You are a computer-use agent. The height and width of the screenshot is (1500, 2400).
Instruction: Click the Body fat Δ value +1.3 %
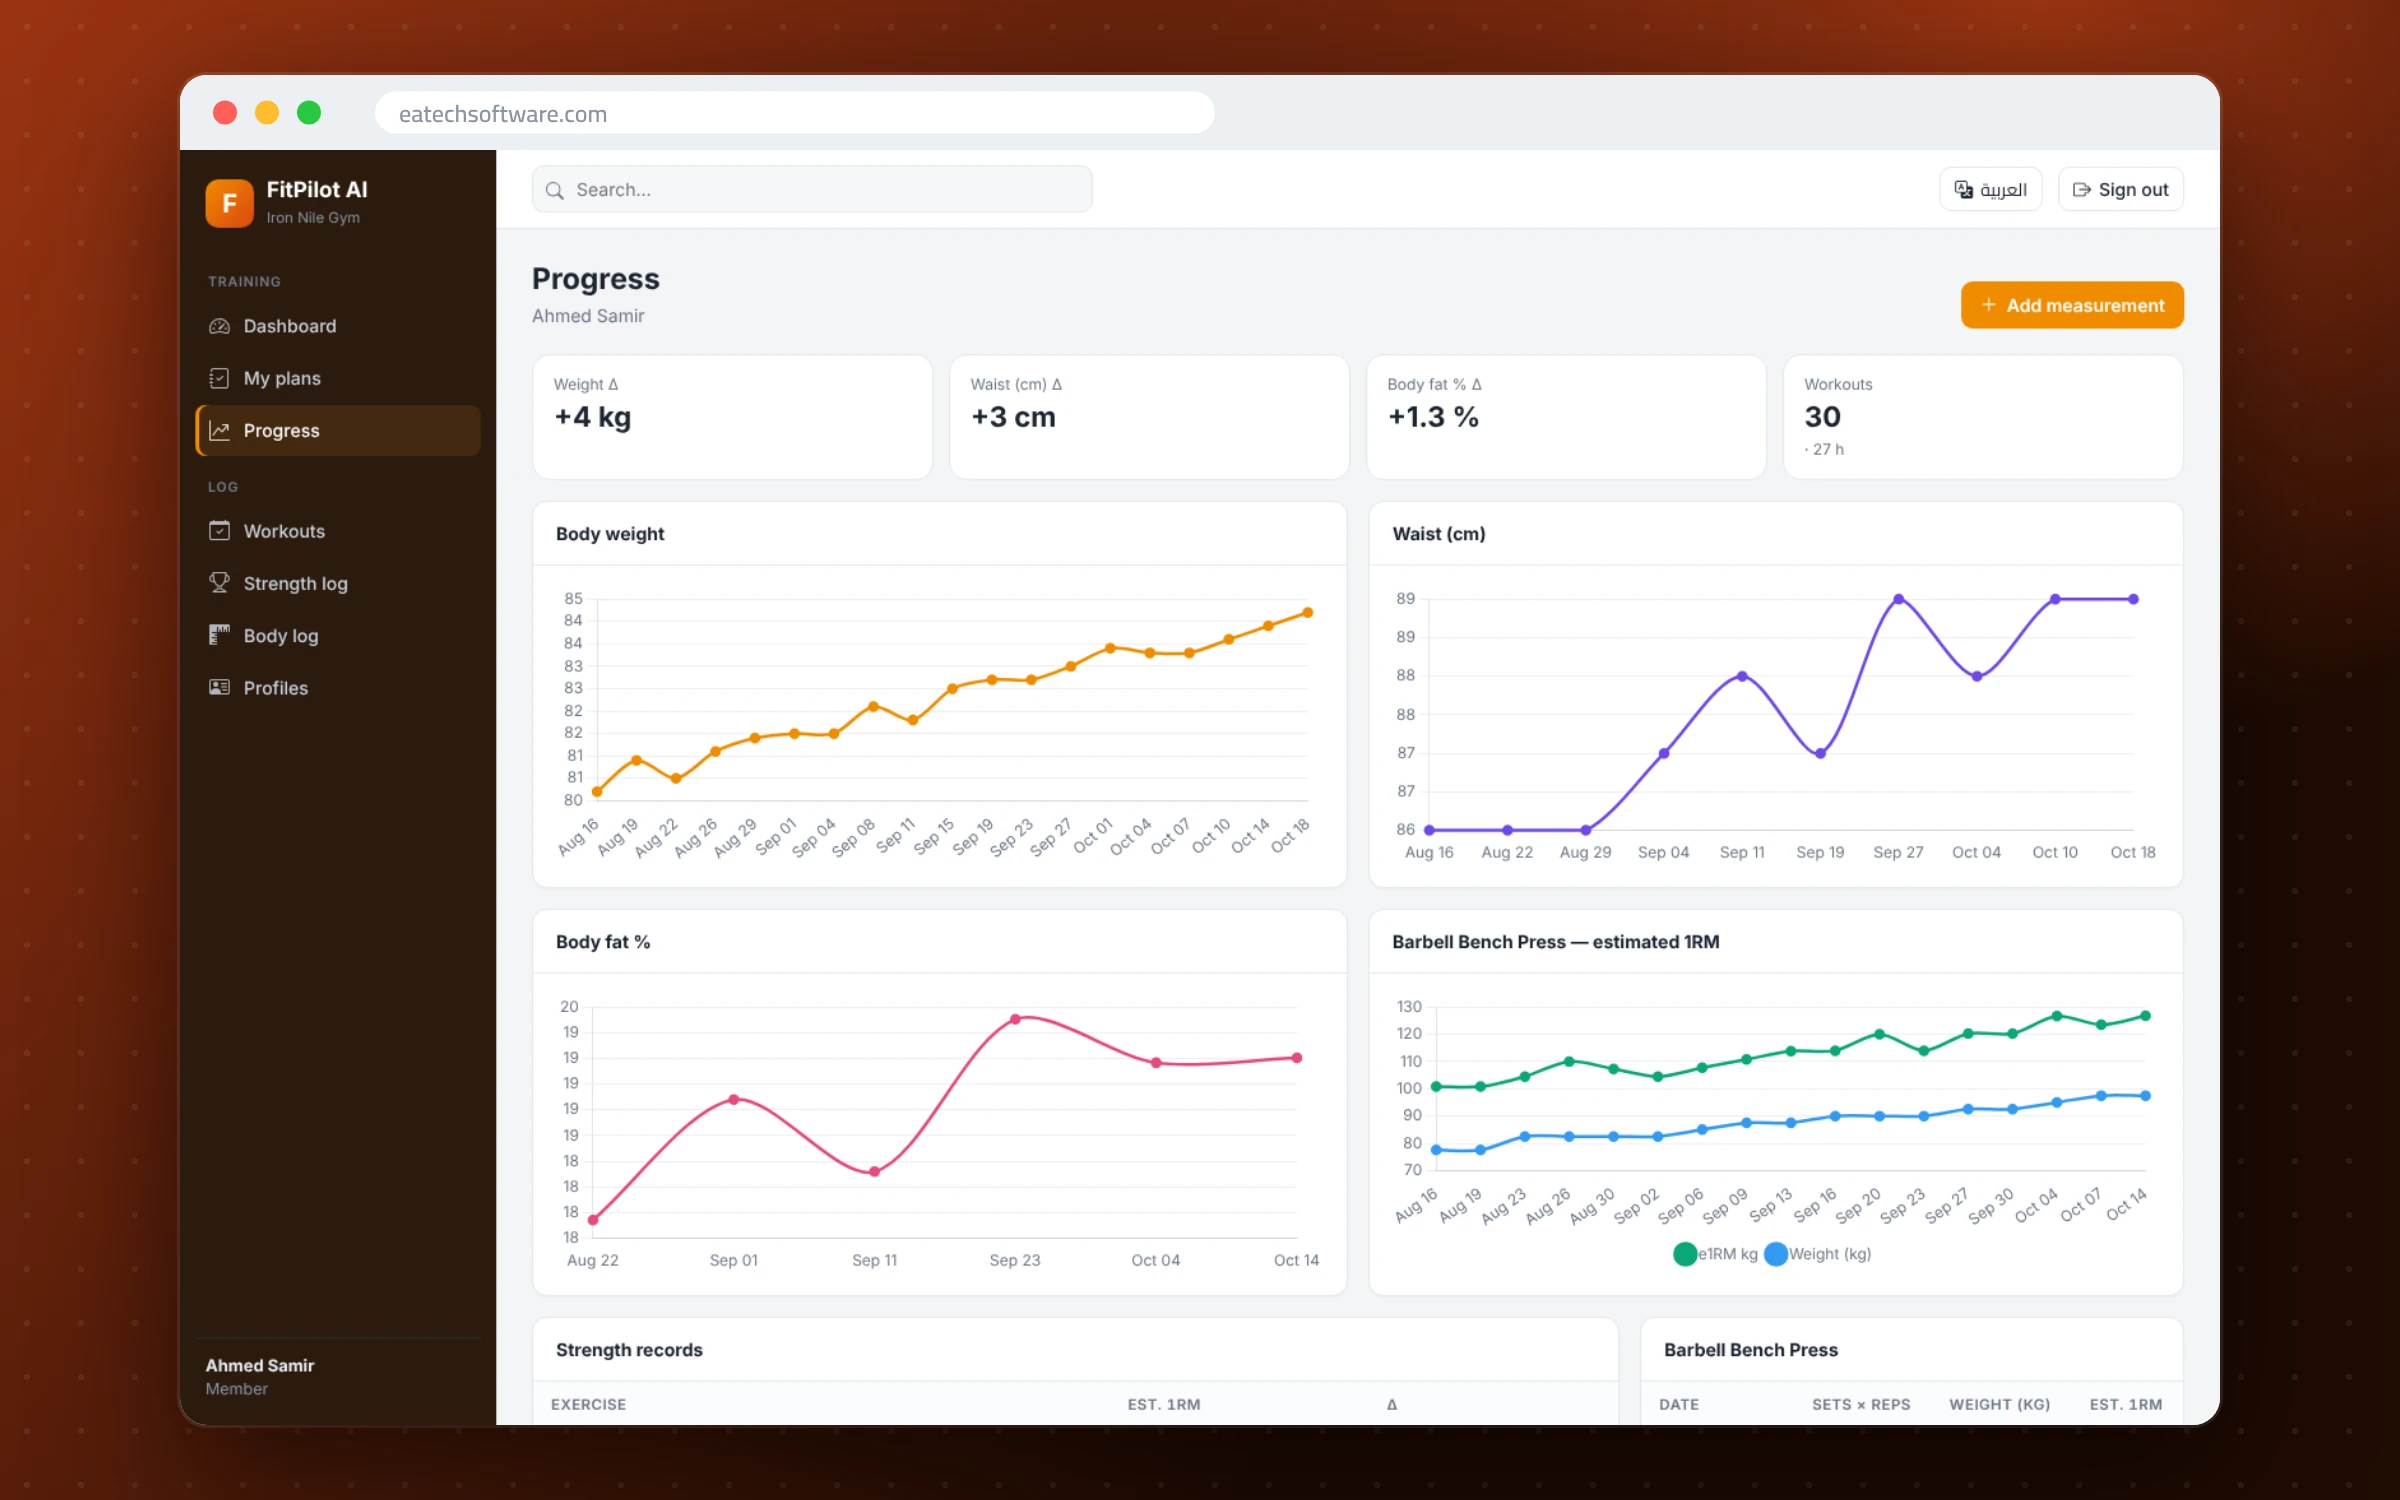(1433, 417)
